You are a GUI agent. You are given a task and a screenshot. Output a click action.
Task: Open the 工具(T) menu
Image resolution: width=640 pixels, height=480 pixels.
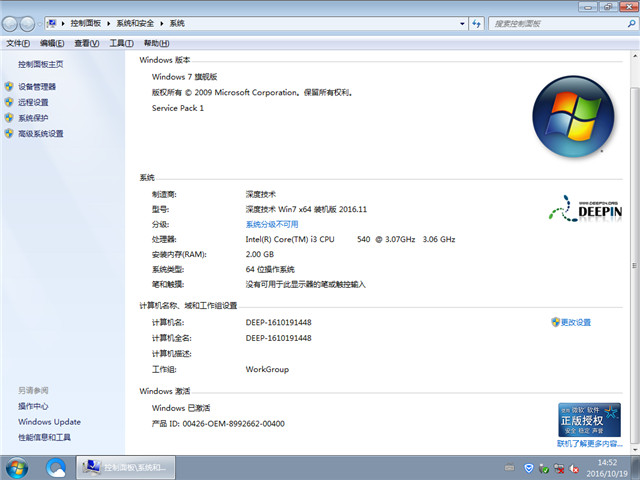click(x=121, y=43)
